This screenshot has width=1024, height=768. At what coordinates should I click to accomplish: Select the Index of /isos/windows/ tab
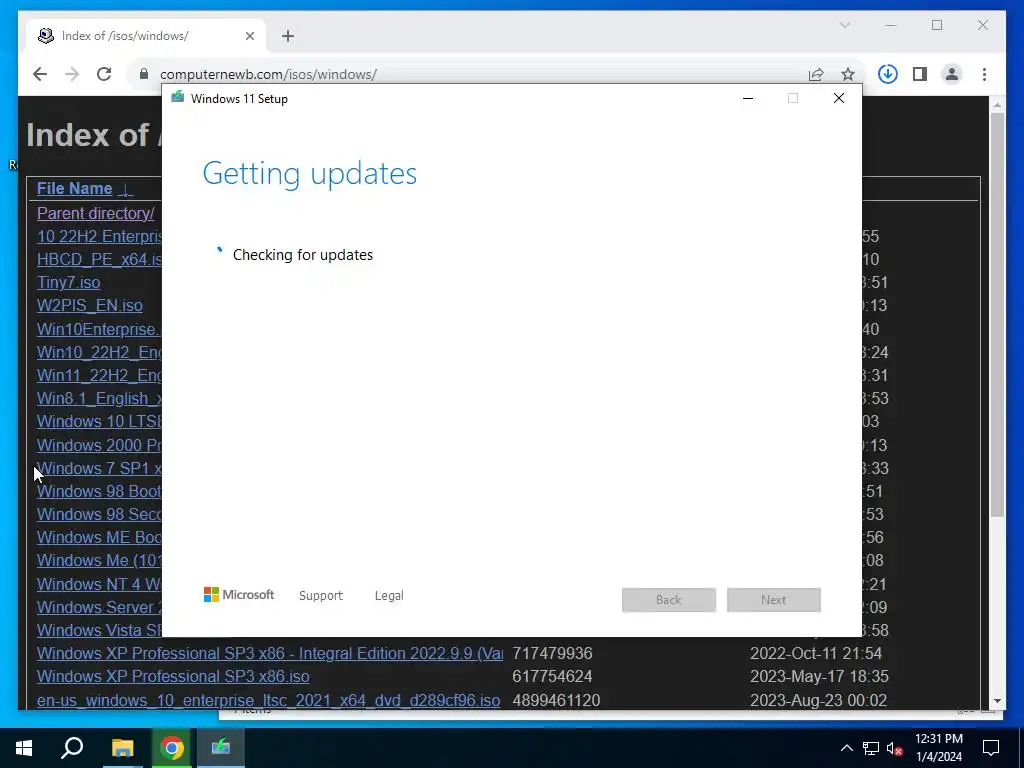[x=146, y=36]
